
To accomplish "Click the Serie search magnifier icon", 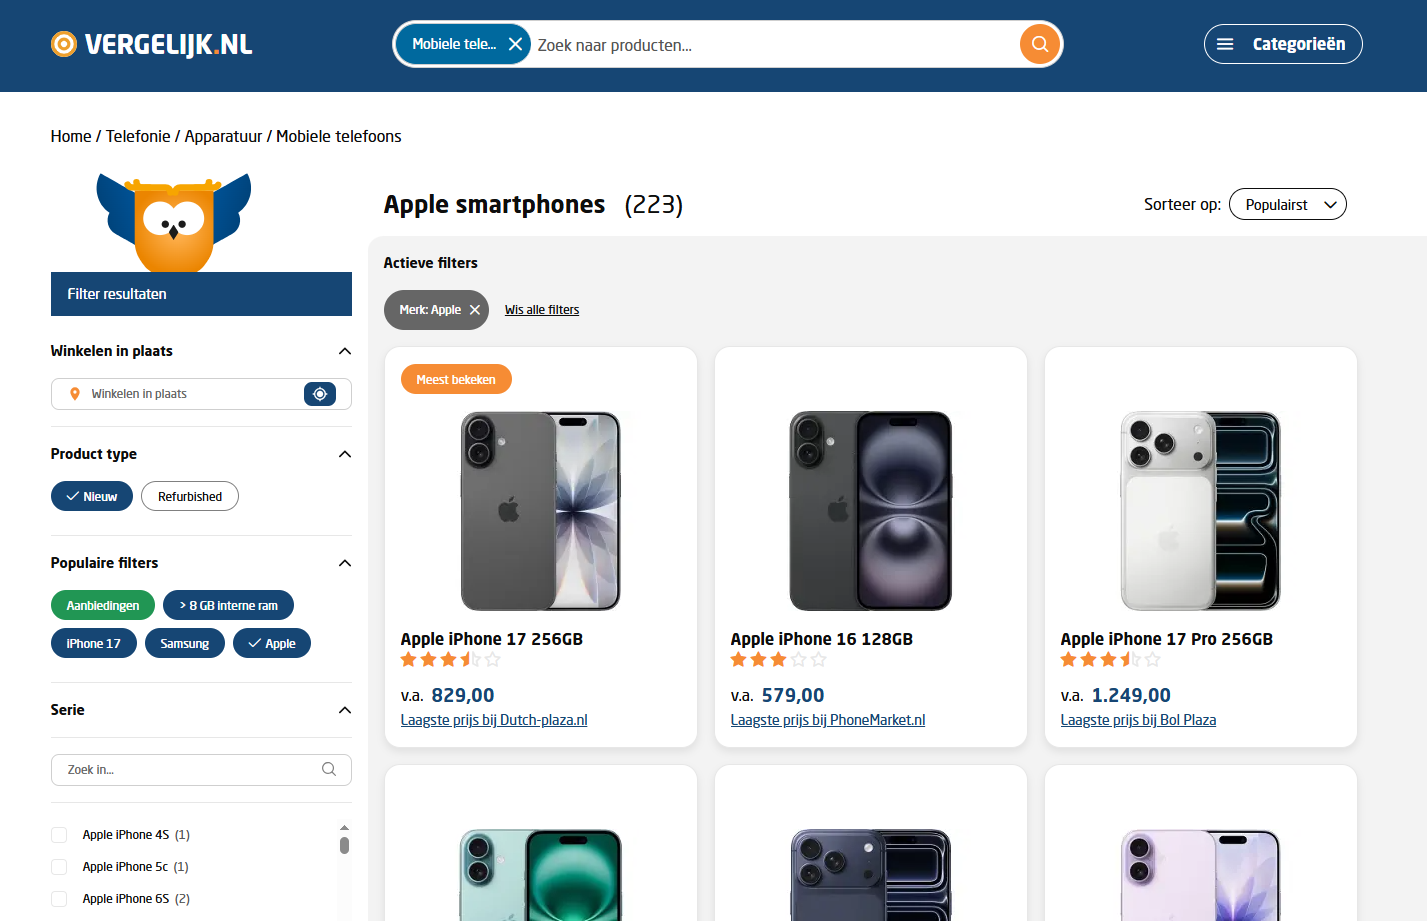I will (329, 769).
